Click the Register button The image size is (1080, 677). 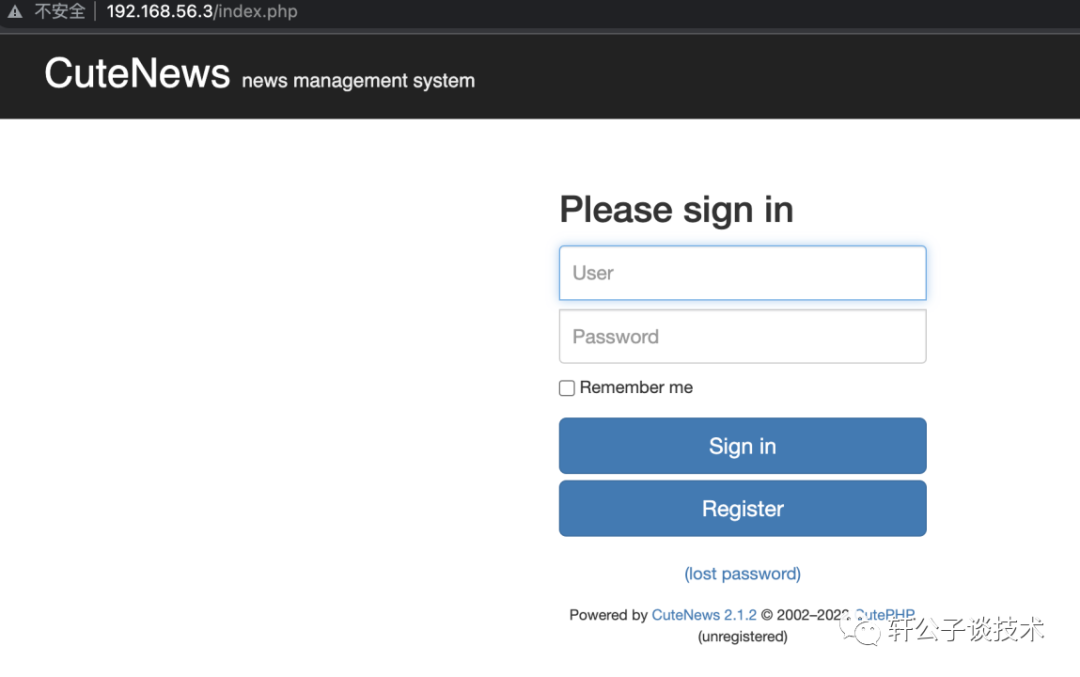(742, 508)
